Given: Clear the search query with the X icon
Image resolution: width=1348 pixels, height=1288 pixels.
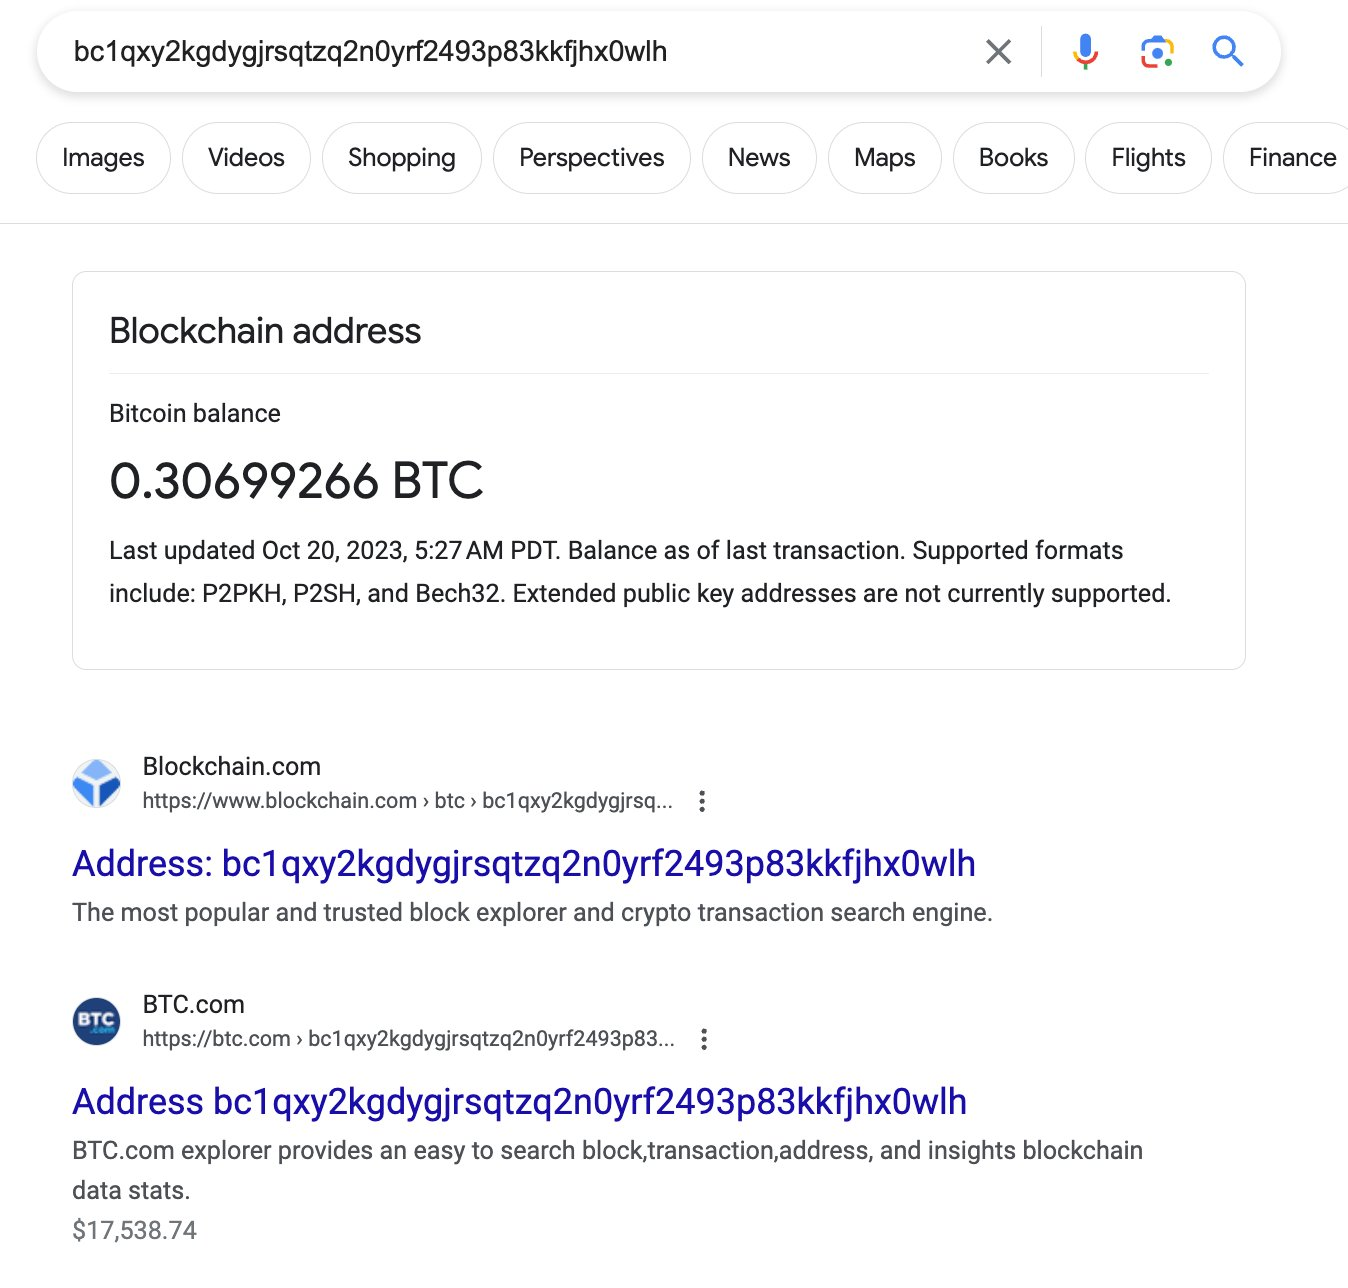Looking at the screenshot, I should coord(997,51).
